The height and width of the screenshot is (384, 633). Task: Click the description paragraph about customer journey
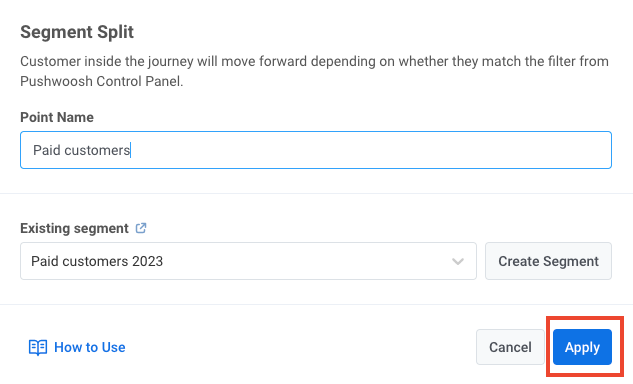point(314,71)
